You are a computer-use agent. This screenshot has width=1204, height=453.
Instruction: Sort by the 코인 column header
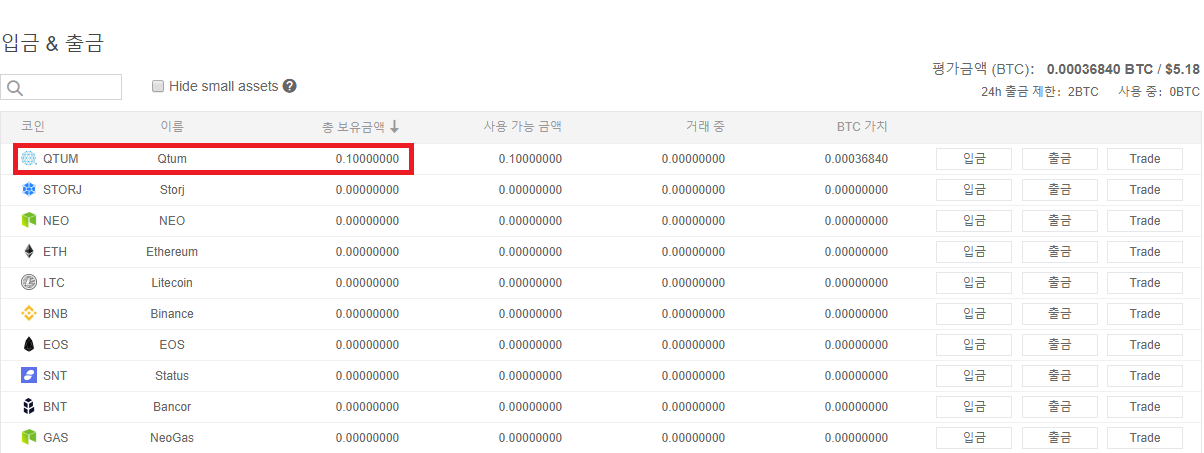click(x=33, y=127)
